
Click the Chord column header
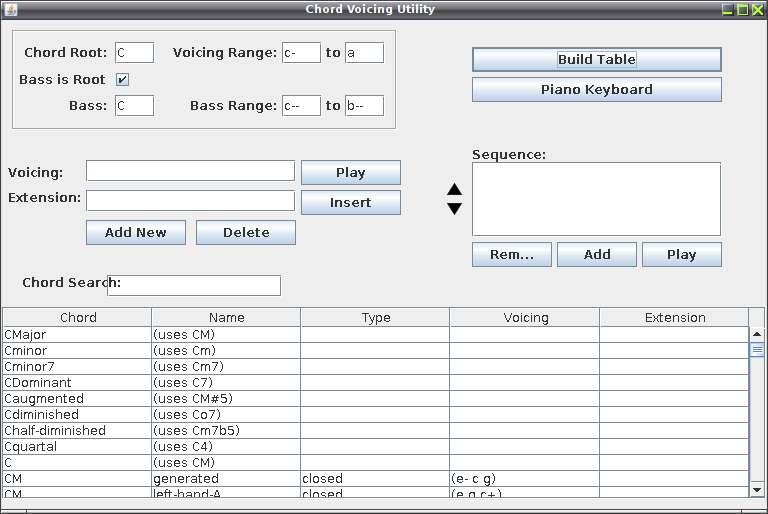tap(78, 318)
